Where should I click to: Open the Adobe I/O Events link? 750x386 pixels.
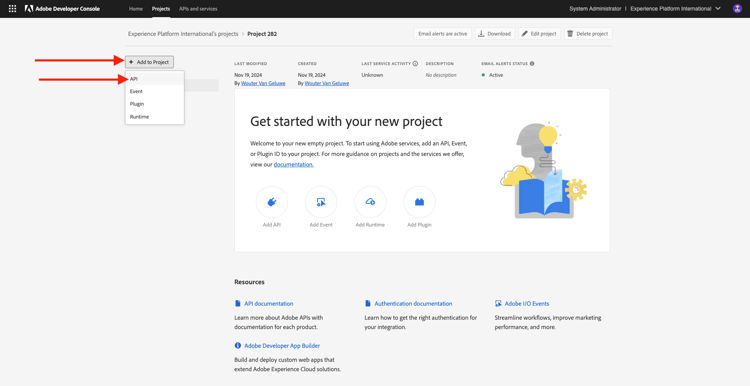527,304
